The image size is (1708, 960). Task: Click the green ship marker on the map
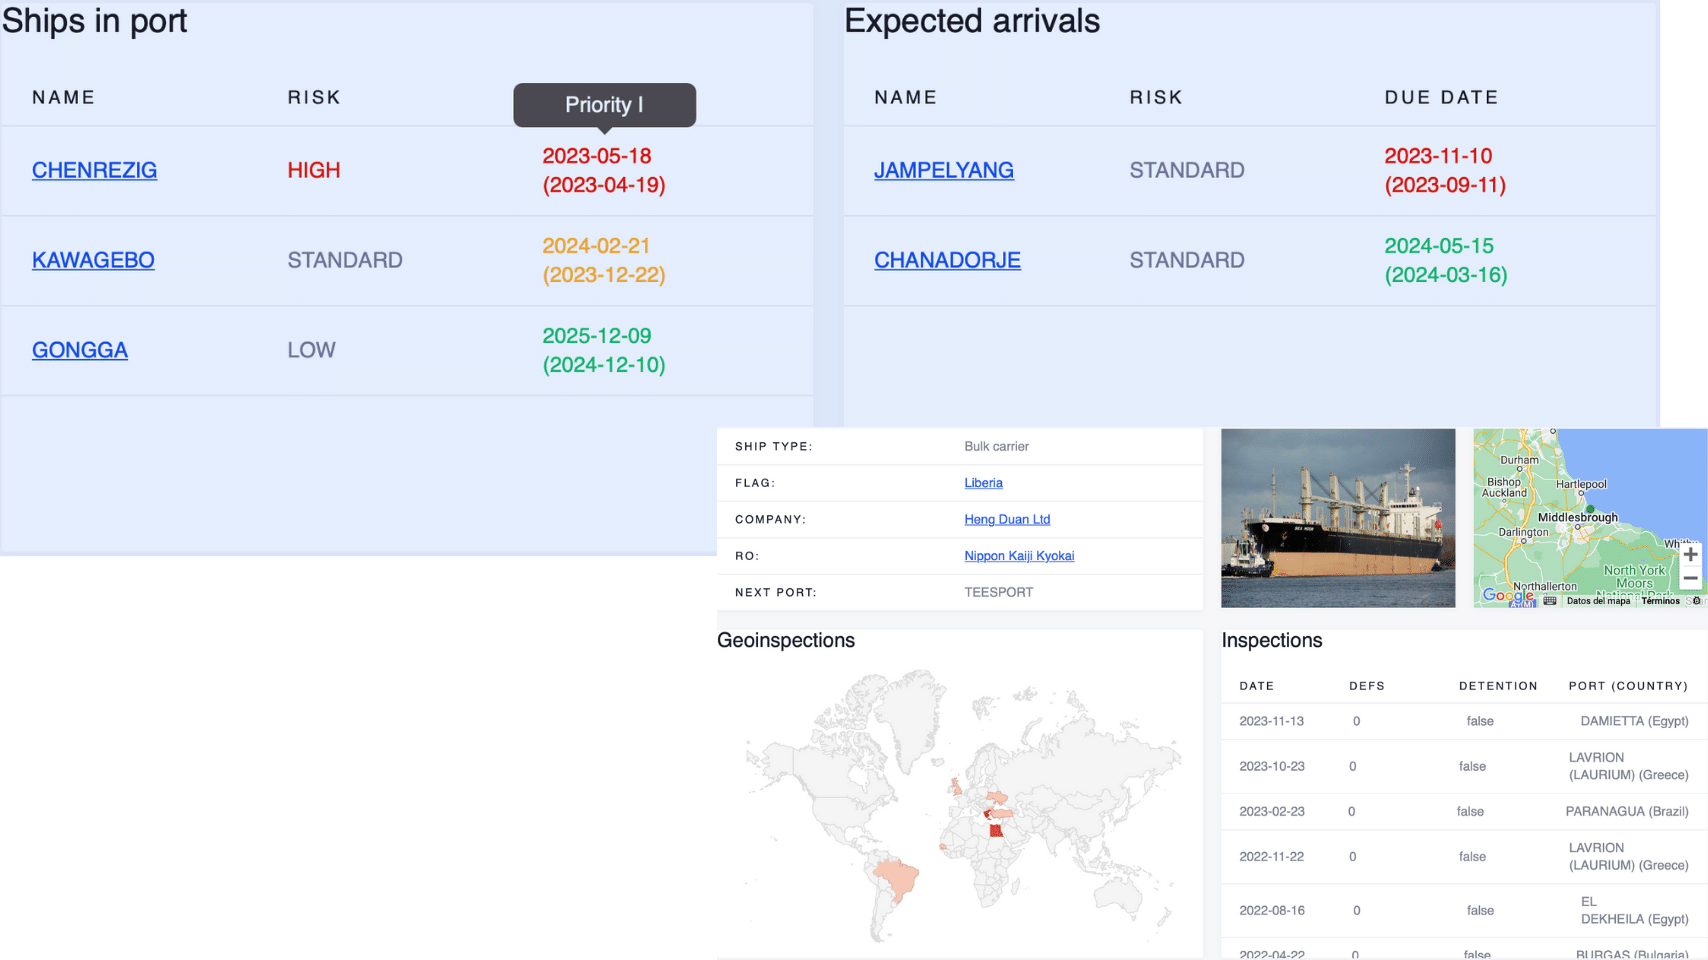1590,509
